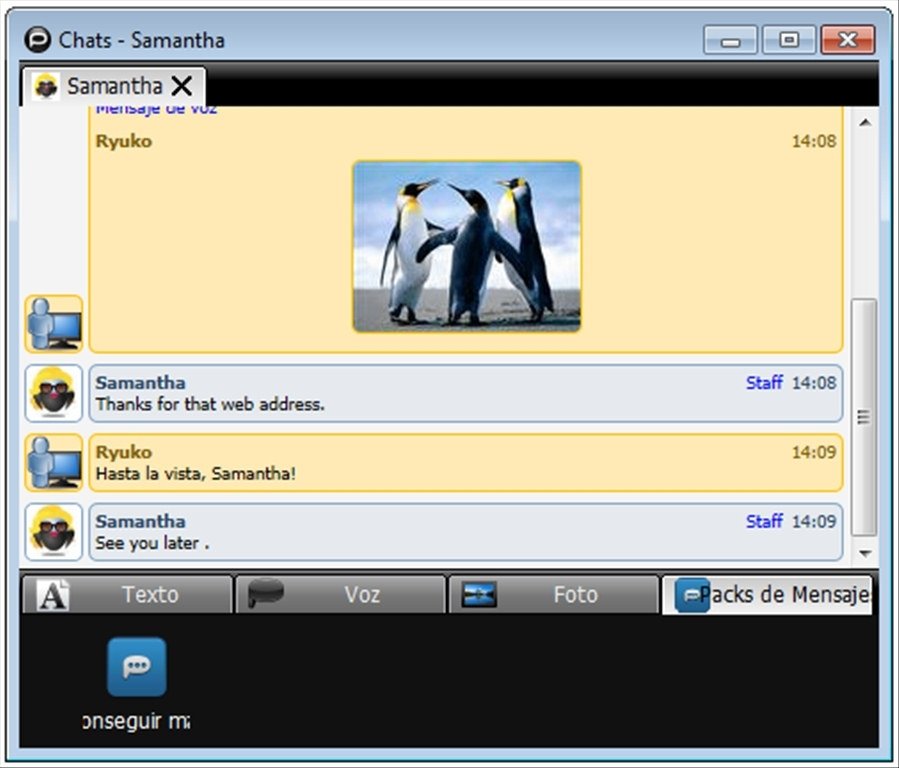
Task: Click the 14:08 timestamp on the photo message
Action: pyautogui.click(x=814, y=141)
